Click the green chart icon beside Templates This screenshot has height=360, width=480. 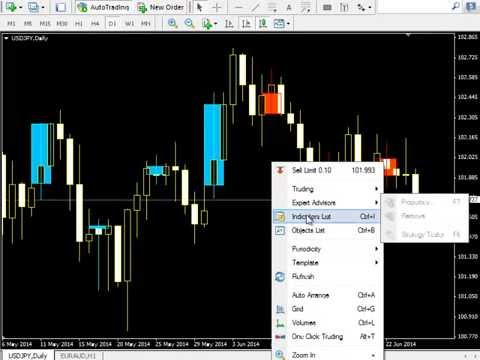[263, 23]
